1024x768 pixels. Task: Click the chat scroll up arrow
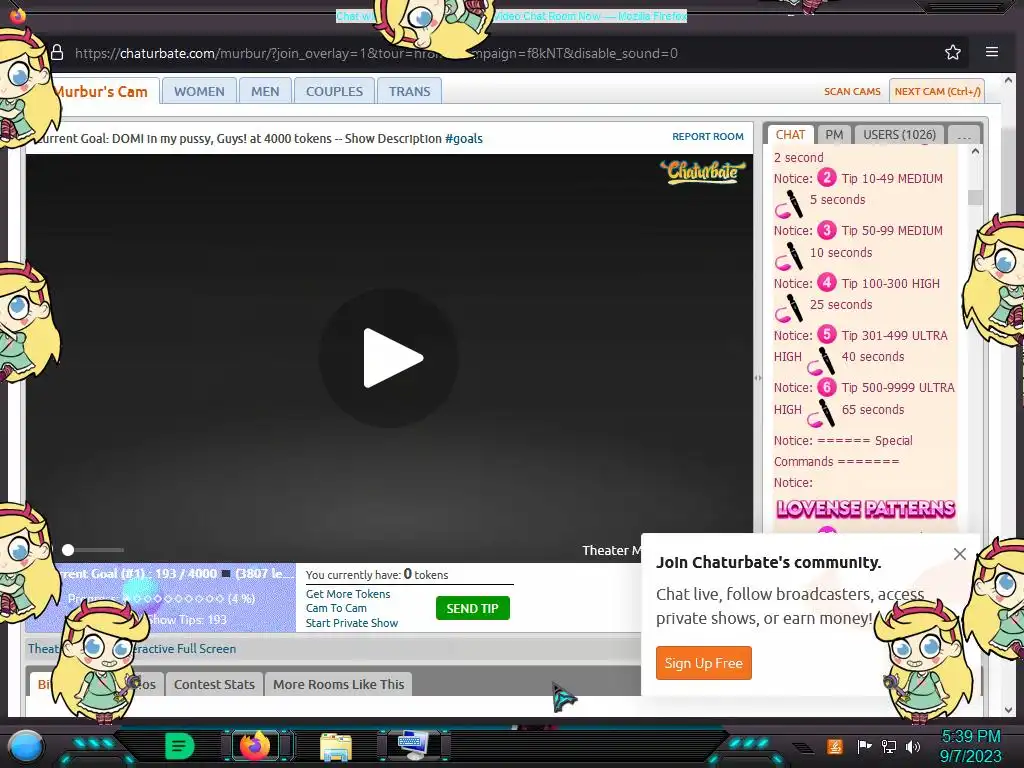[975, 152]
